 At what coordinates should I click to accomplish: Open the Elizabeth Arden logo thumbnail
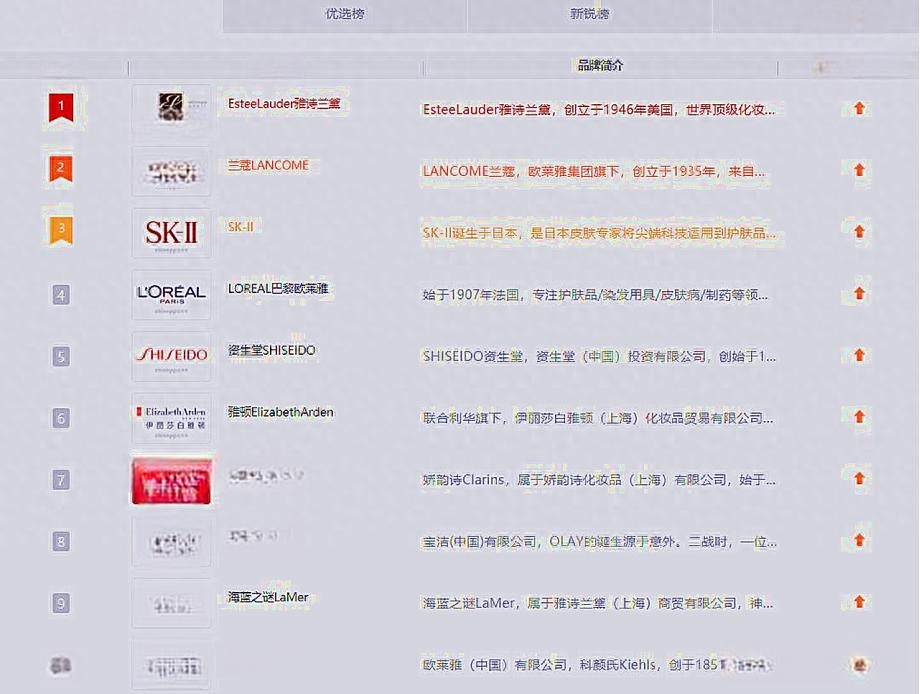[x=171, y=418]
